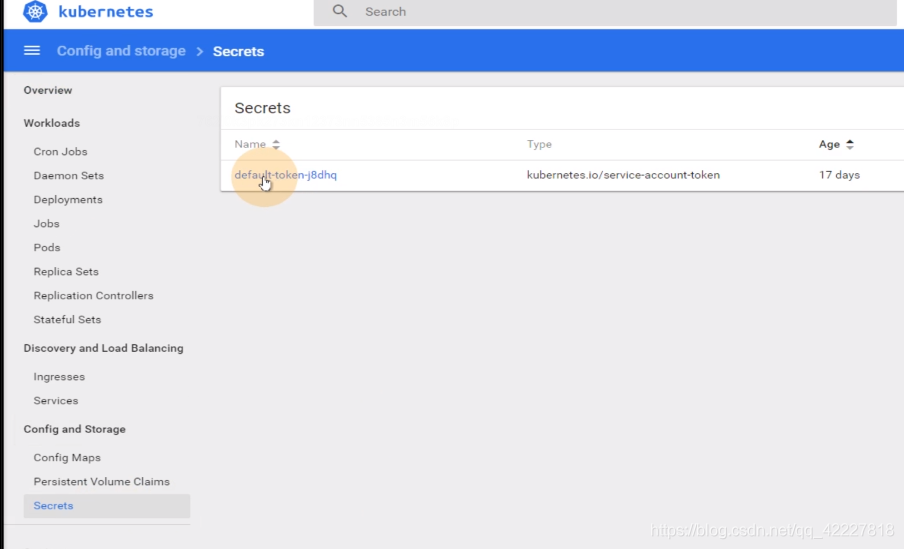Click the Type column header
The width and height of the screenshot is (904, 549).
(x=539, y=144)
